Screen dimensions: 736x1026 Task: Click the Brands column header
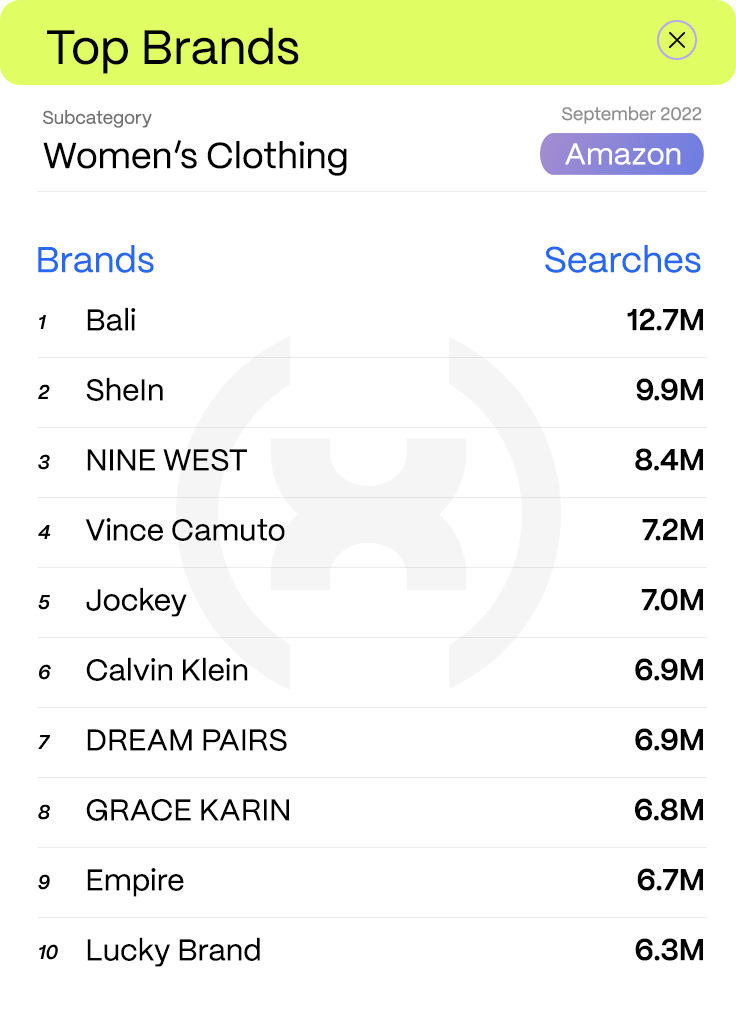[95, 260]
